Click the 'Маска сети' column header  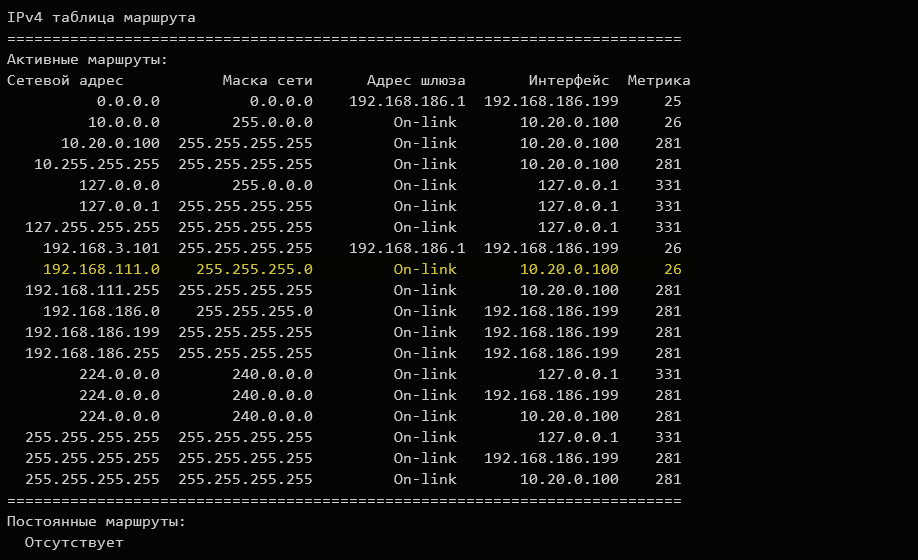pos(268,81)
